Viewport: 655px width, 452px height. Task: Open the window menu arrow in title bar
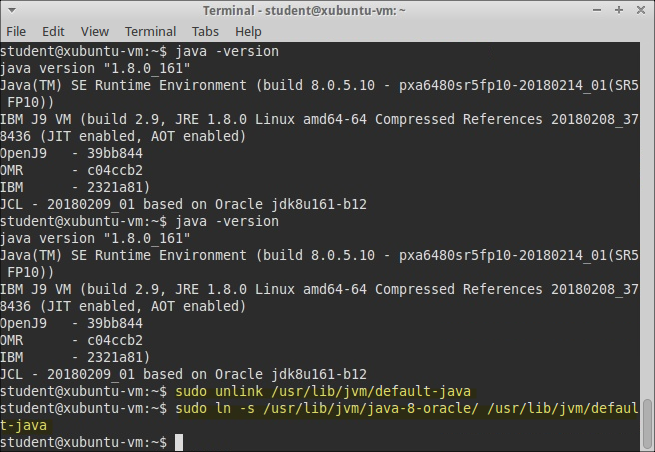click(x=12, y=10)
